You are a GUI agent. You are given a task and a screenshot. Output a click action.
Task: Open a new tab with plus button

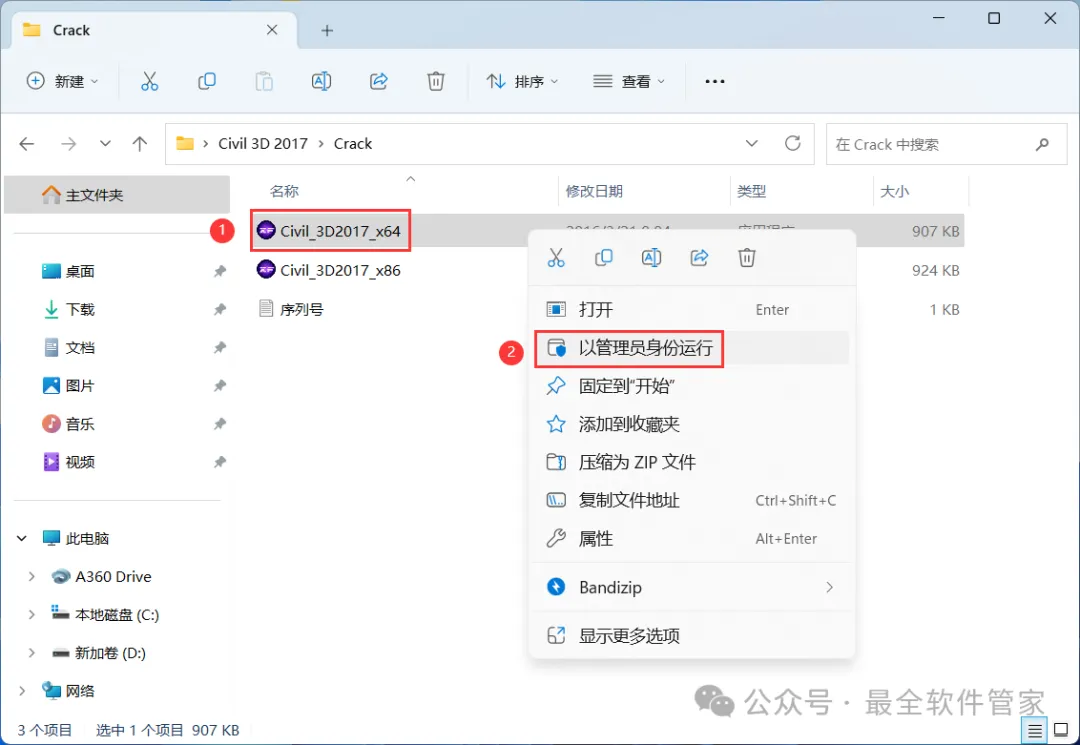[x=327, y=30]
